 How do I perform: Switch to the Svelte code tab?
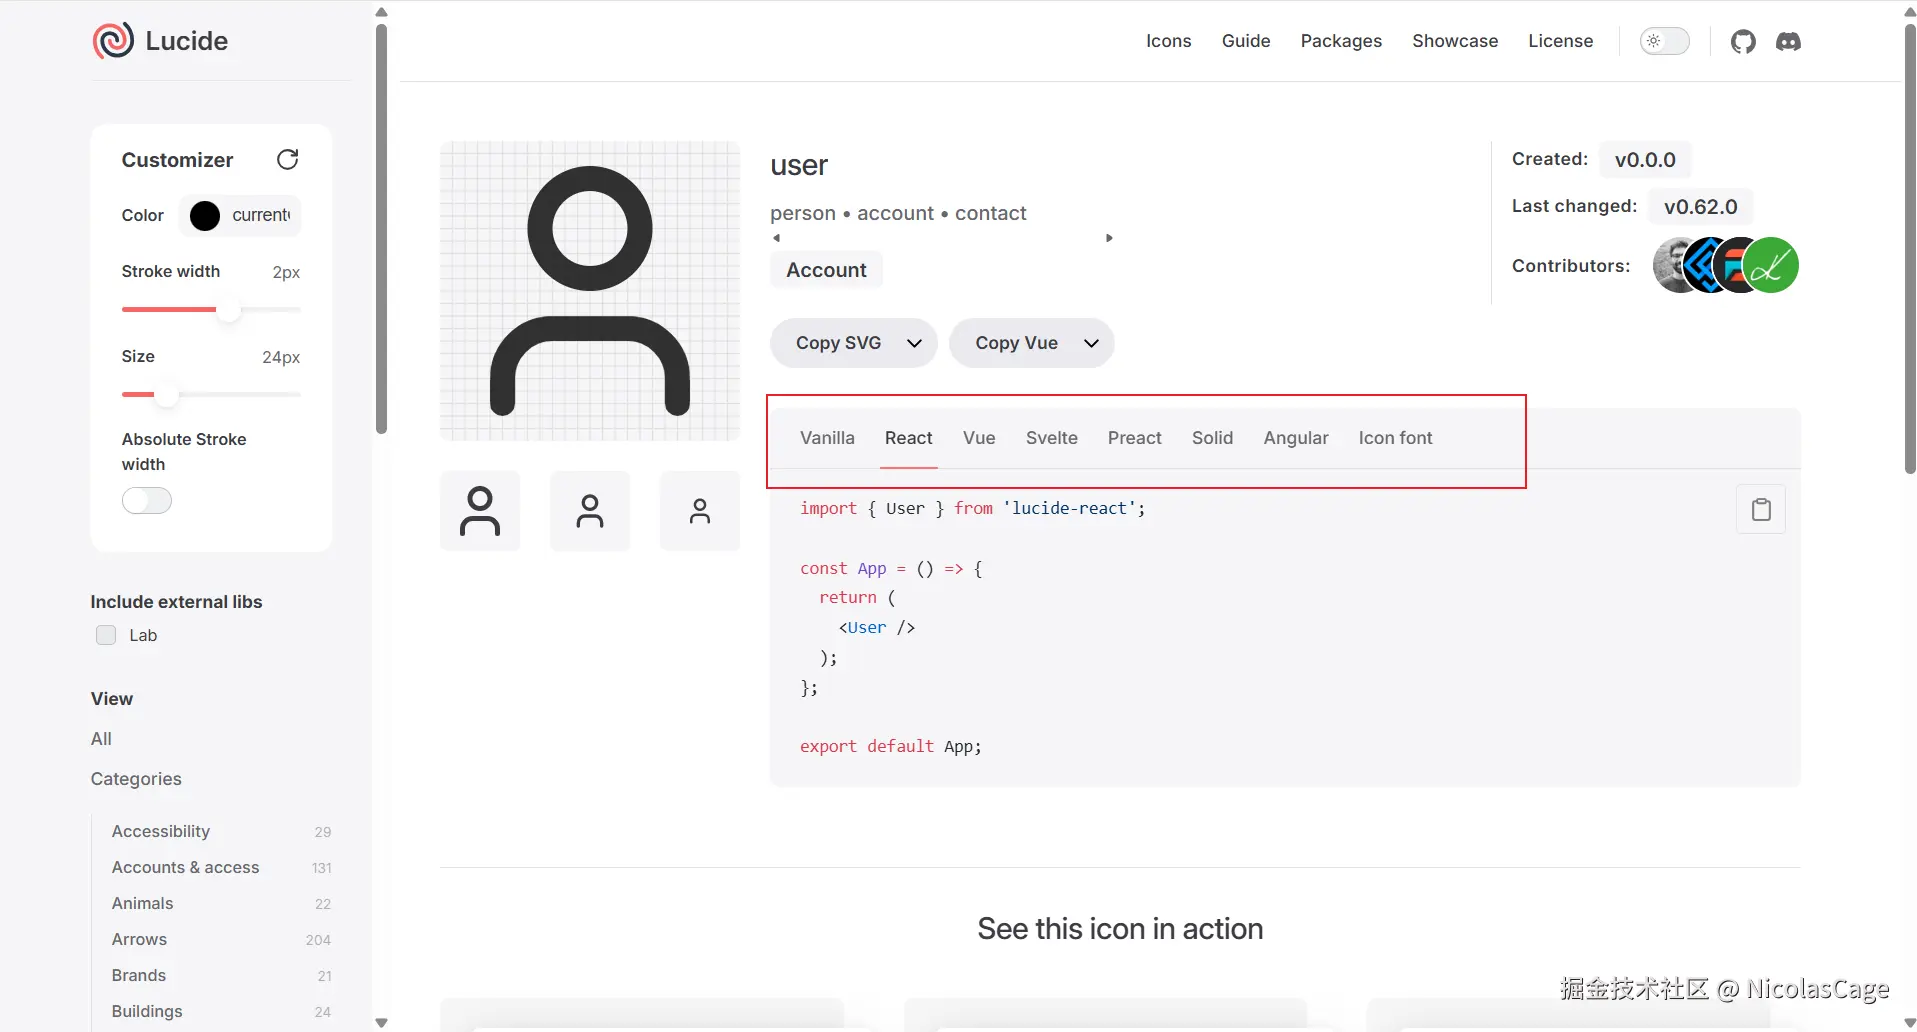click(1051, 438)
